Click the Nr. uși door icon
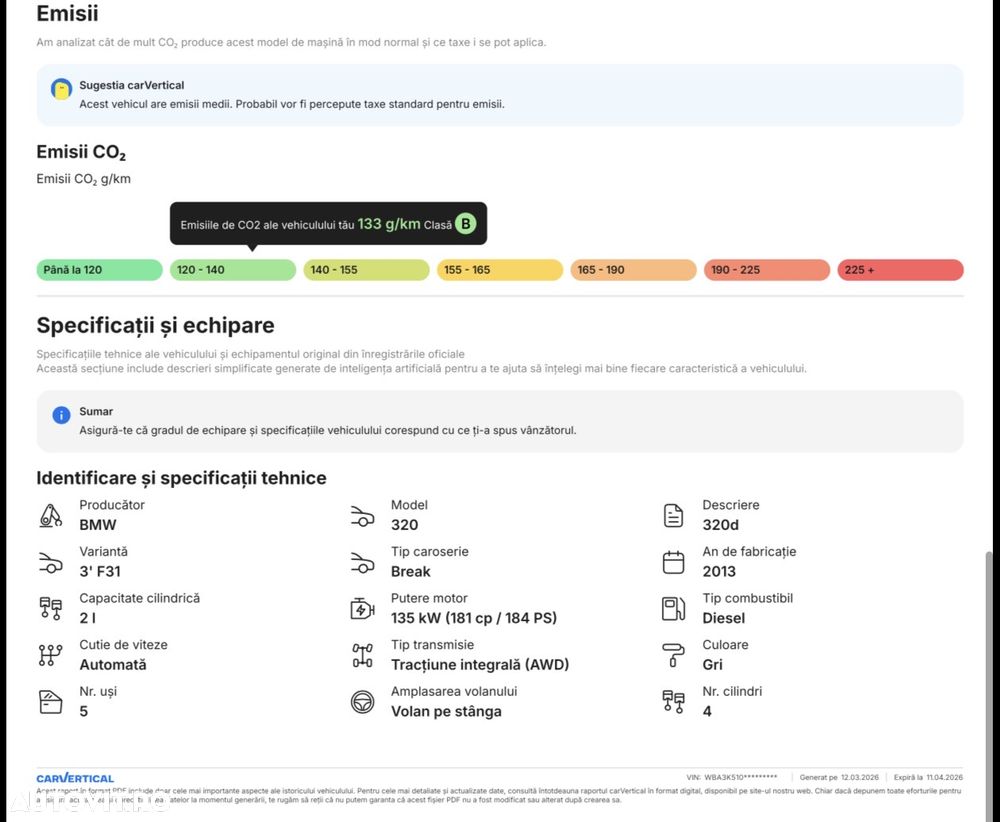Screen dimensions: 1000x822 [50, 701]
